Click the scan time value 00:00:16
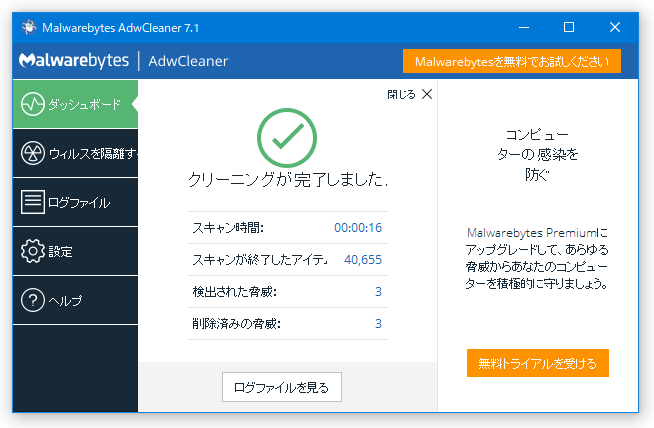Image resolution: width=654 pixels, height=428 pixels. point(358,227)
